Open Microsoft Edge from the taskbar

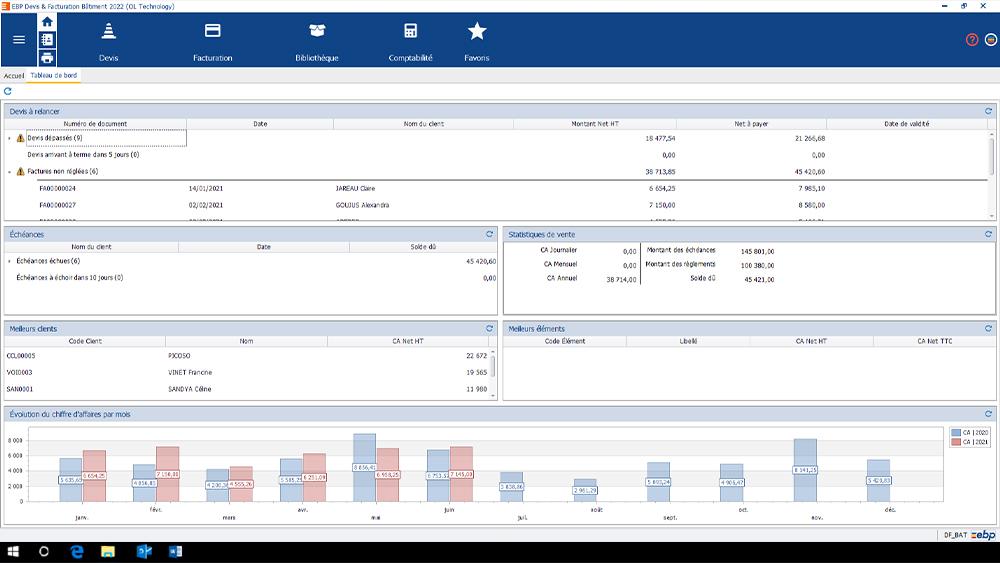point(76,551)
